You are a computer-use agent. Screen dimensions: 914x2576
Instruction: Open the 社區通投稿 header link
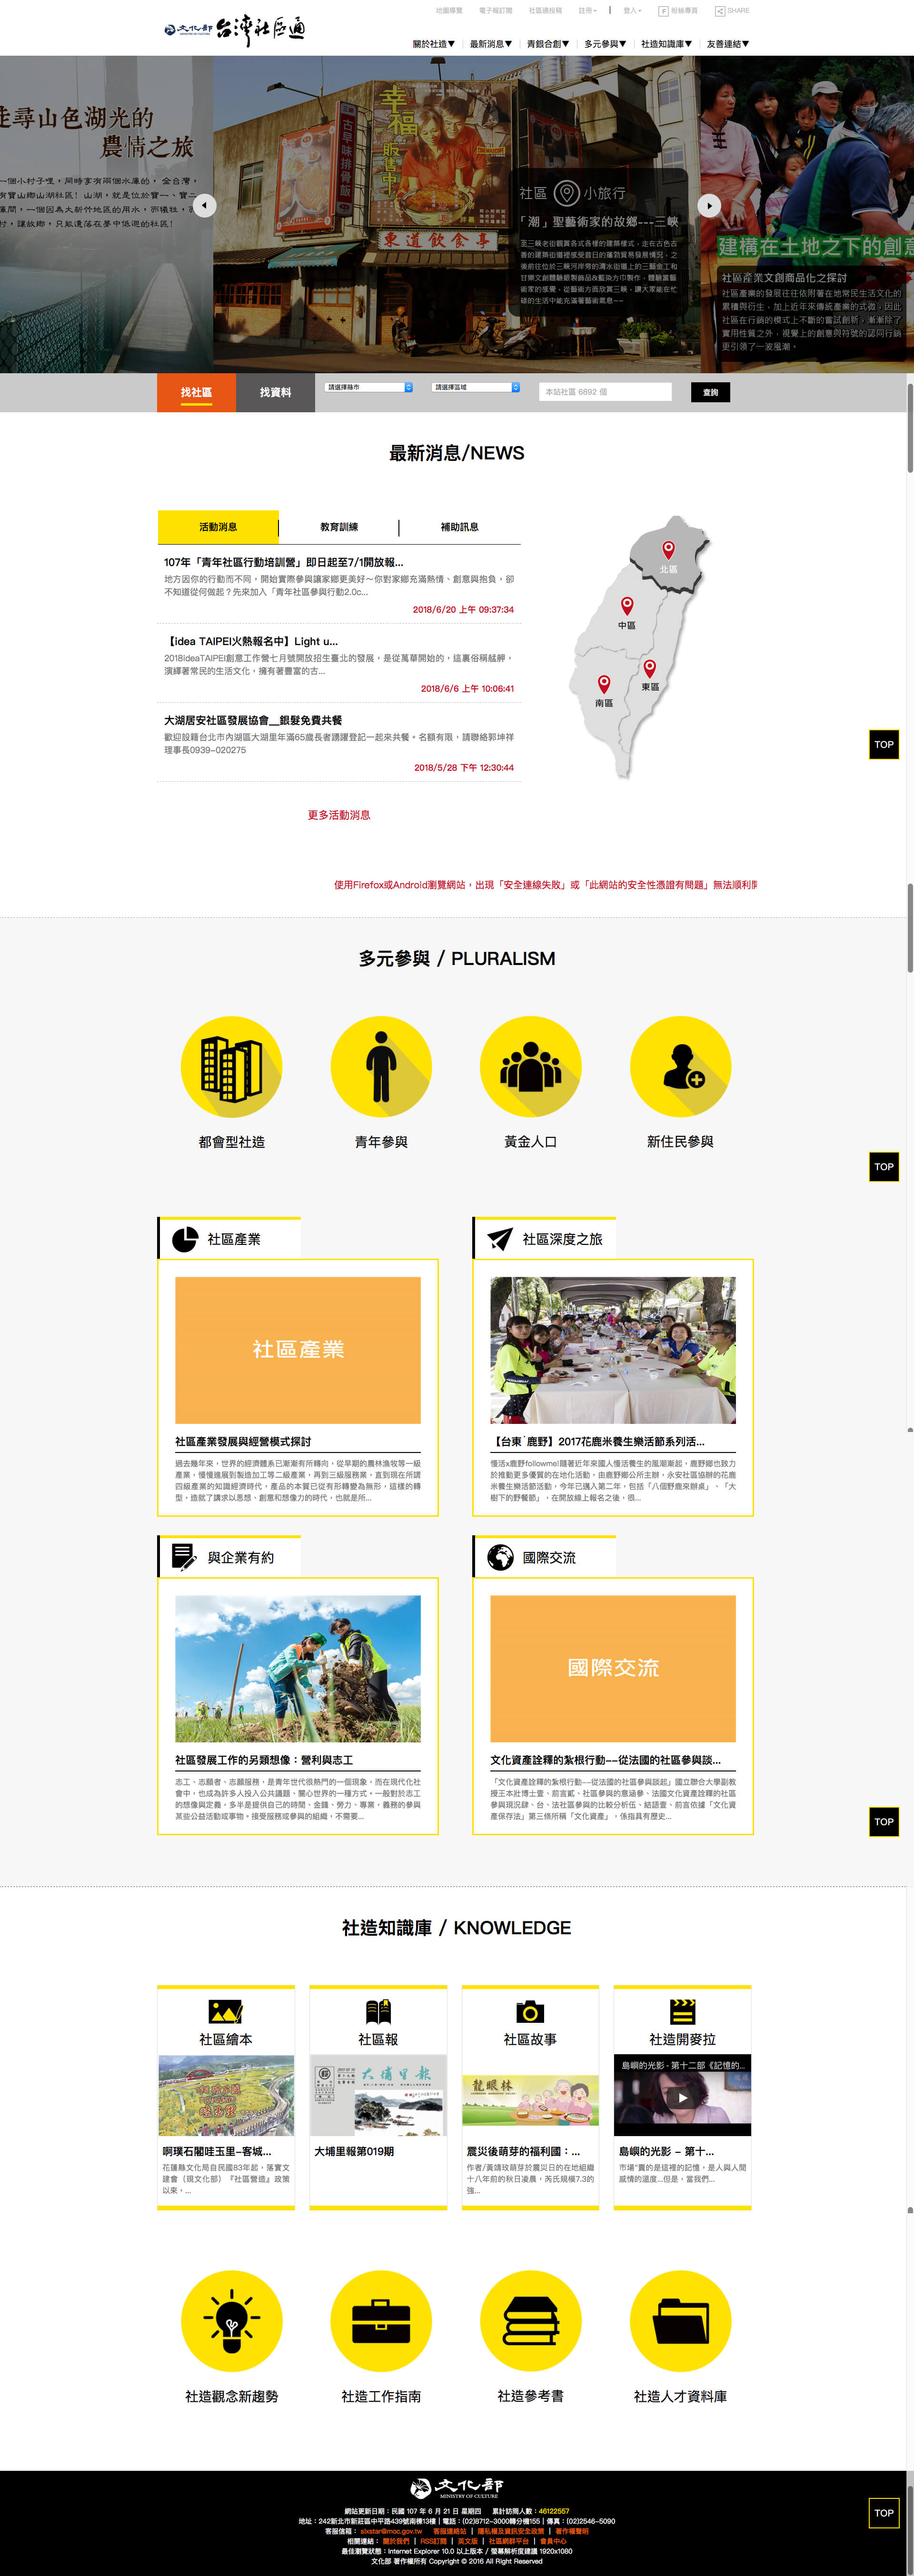pos(545,11)
